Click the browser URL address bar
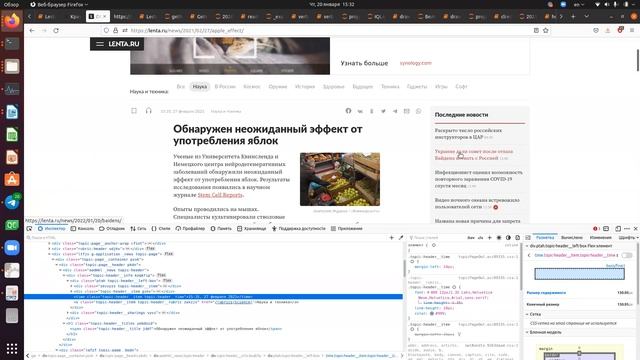The image size is (640, 360). 327,31
